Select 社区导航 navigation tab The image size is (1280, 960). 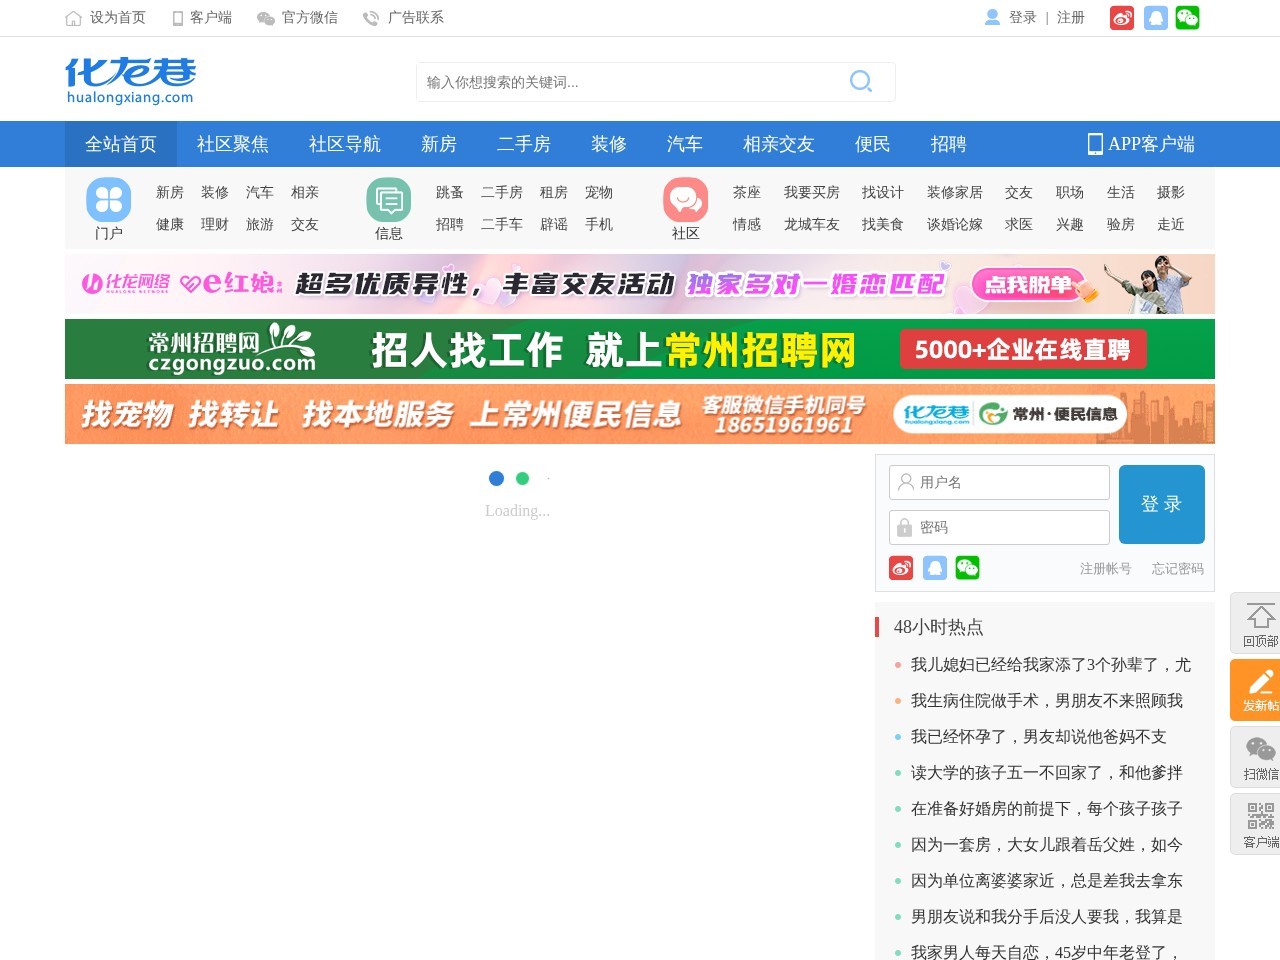pos(345,144)
